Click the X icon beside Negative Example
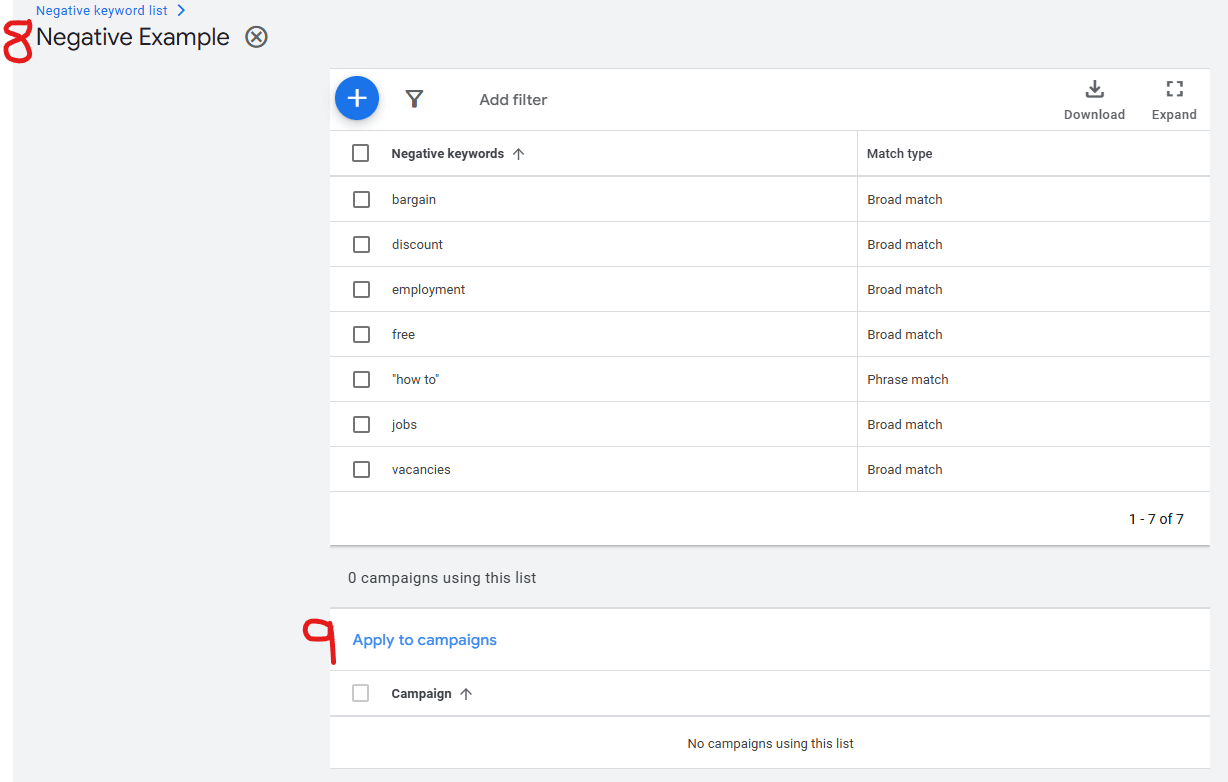Viewport: 1228px width, 782px height. (x=257, y=37)
